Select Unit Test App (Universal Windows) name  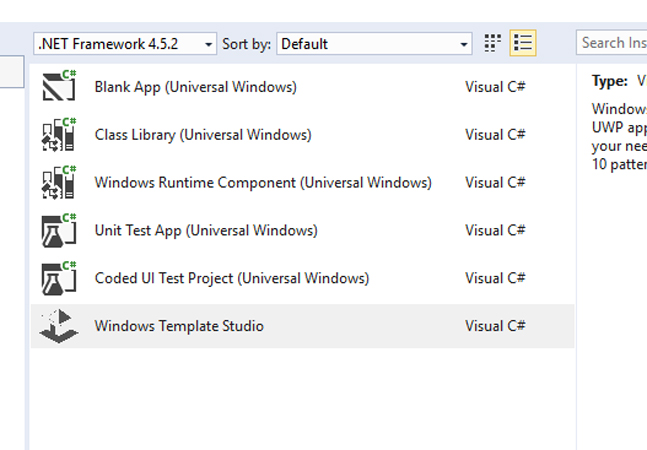point(205,231)
